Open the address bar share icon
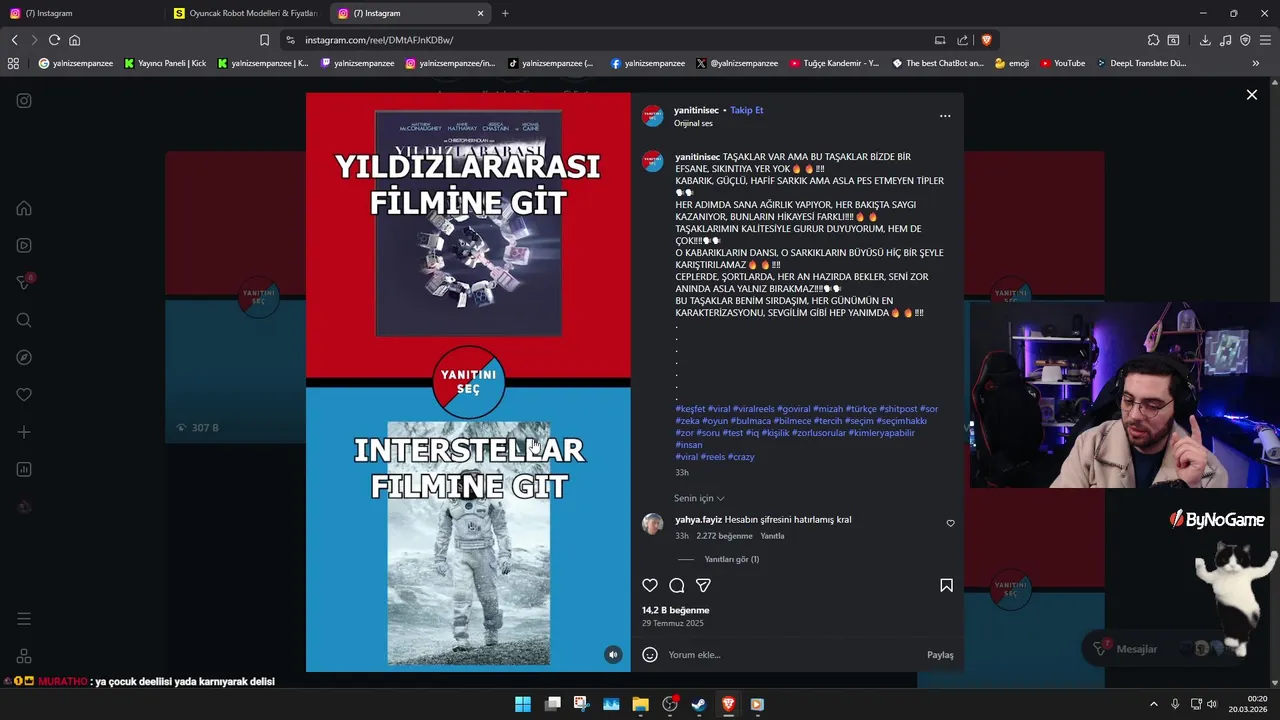The image size is (1280, 720). 962,40
